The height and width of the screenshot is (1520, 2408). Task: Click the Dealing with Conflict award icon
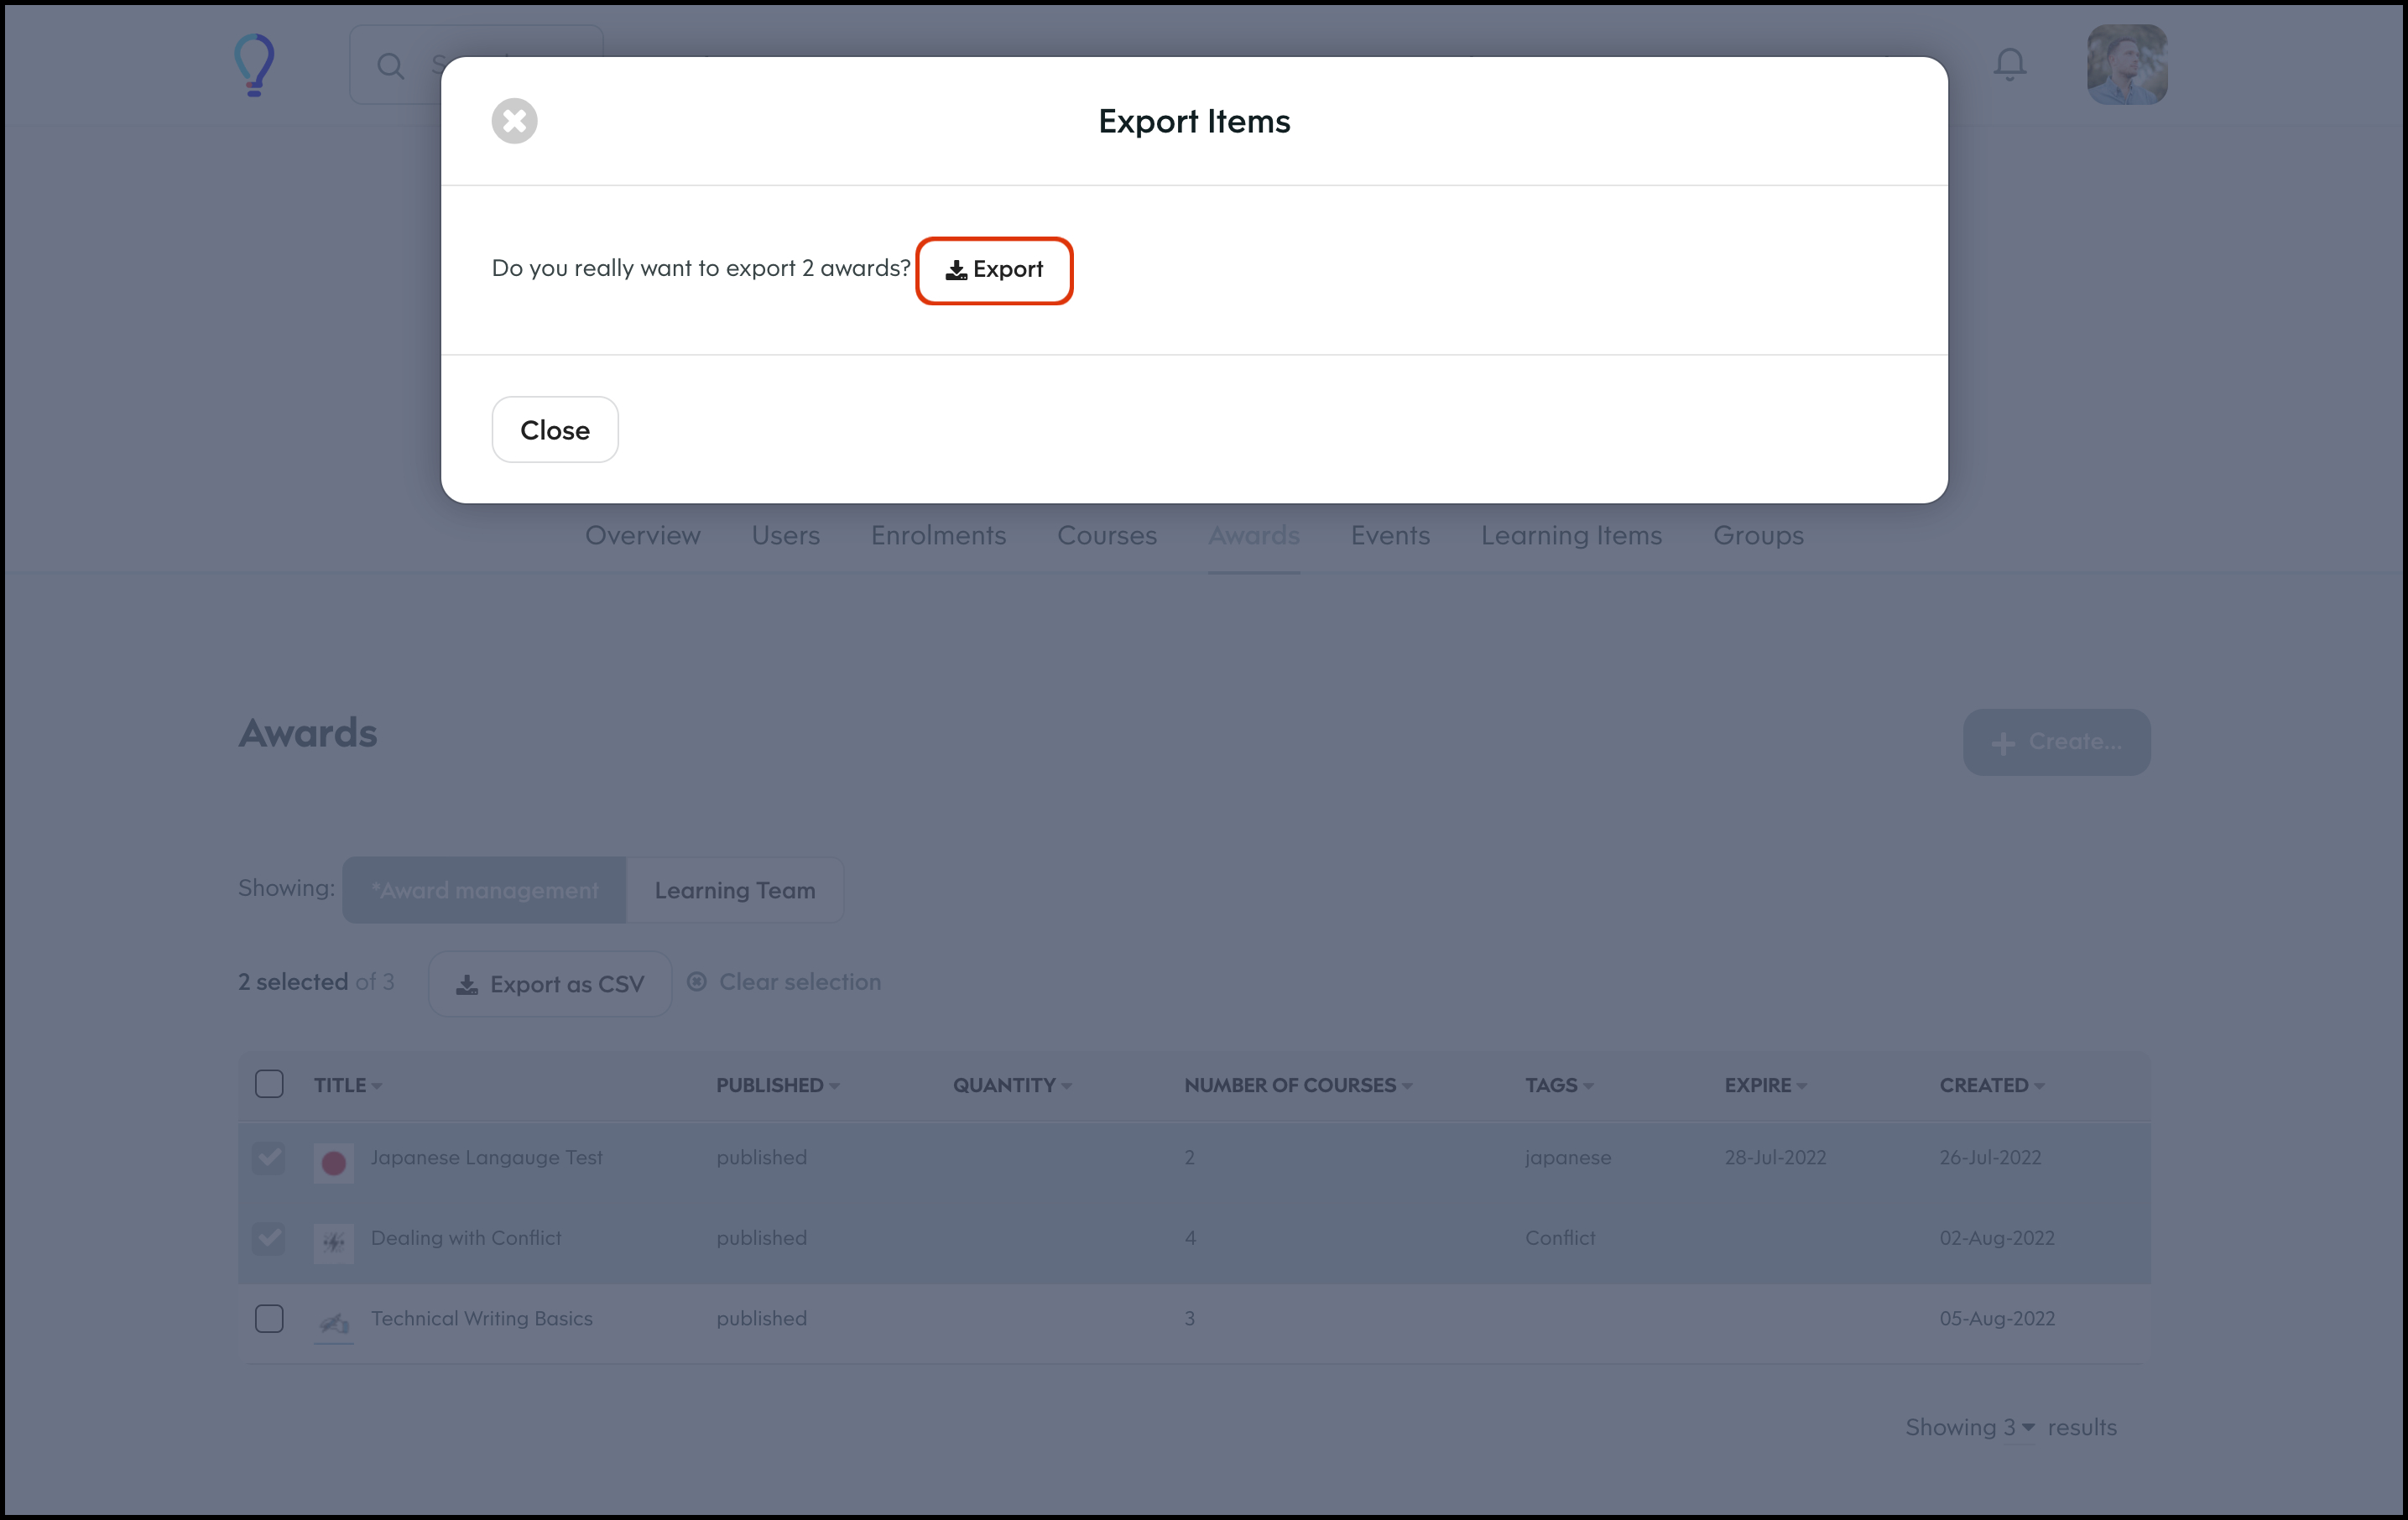[x=333, y=1242]
